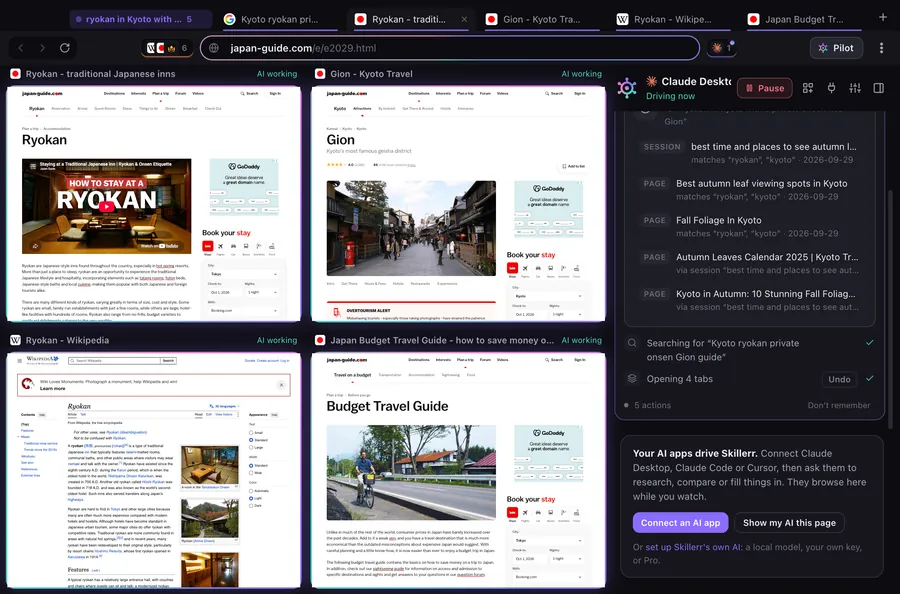Add a new tab with the plus icon
The height and width of the screenshot is (594, 900).
(883, 17)
